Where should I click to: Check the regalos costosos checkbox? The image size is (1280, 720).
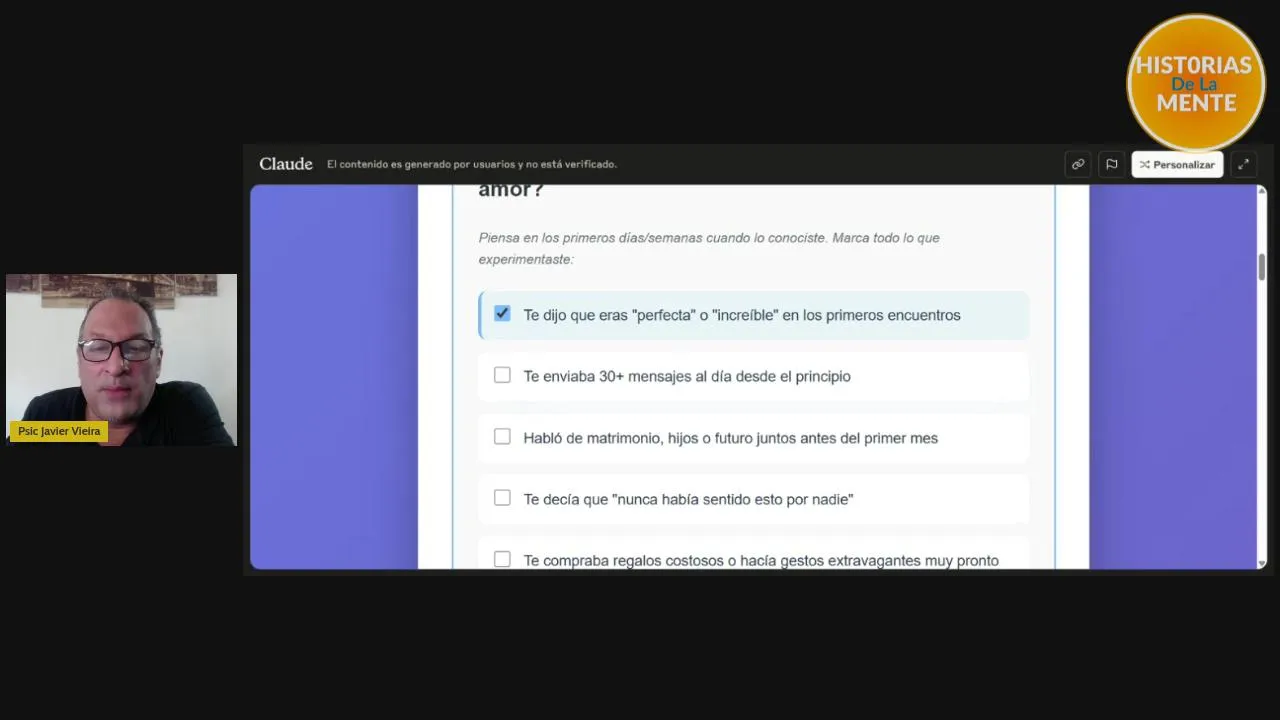click(502, 559)
